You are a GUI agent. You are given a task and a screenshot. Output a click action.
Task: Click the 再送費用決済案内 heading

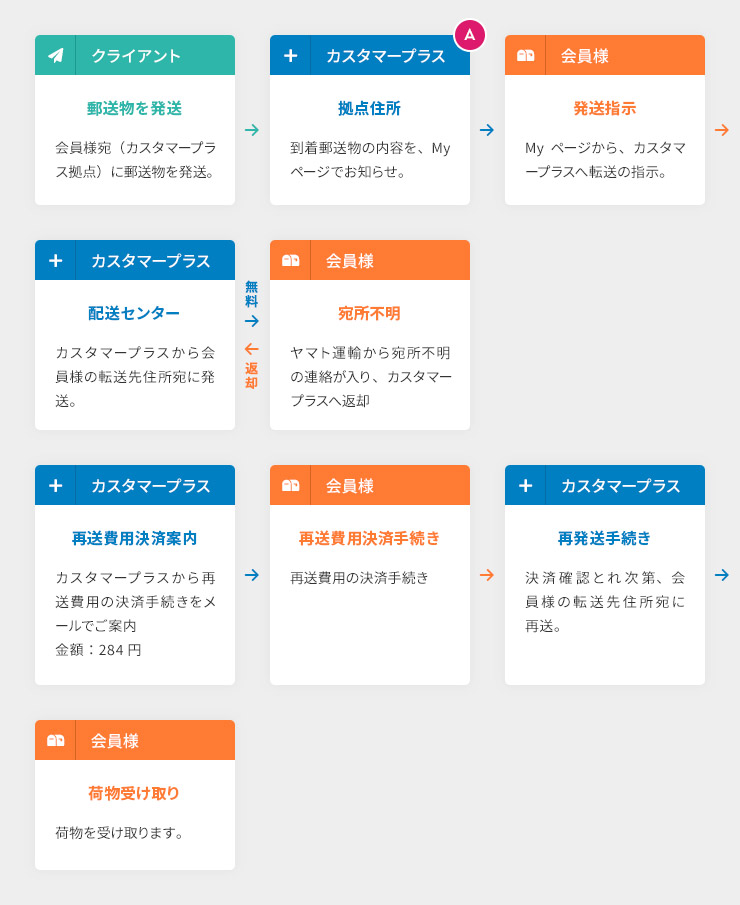134,538
